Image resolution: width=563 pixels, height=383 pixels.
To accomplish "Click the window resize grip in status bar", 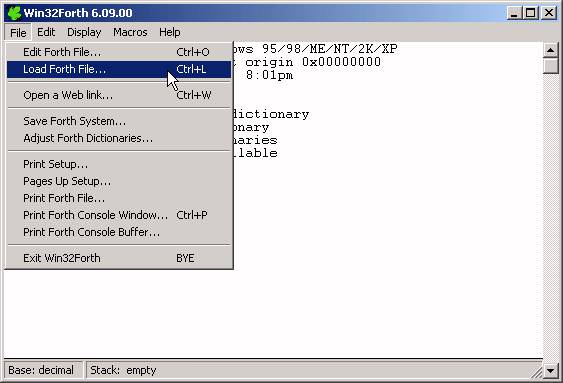I will (x=536, y=373).
